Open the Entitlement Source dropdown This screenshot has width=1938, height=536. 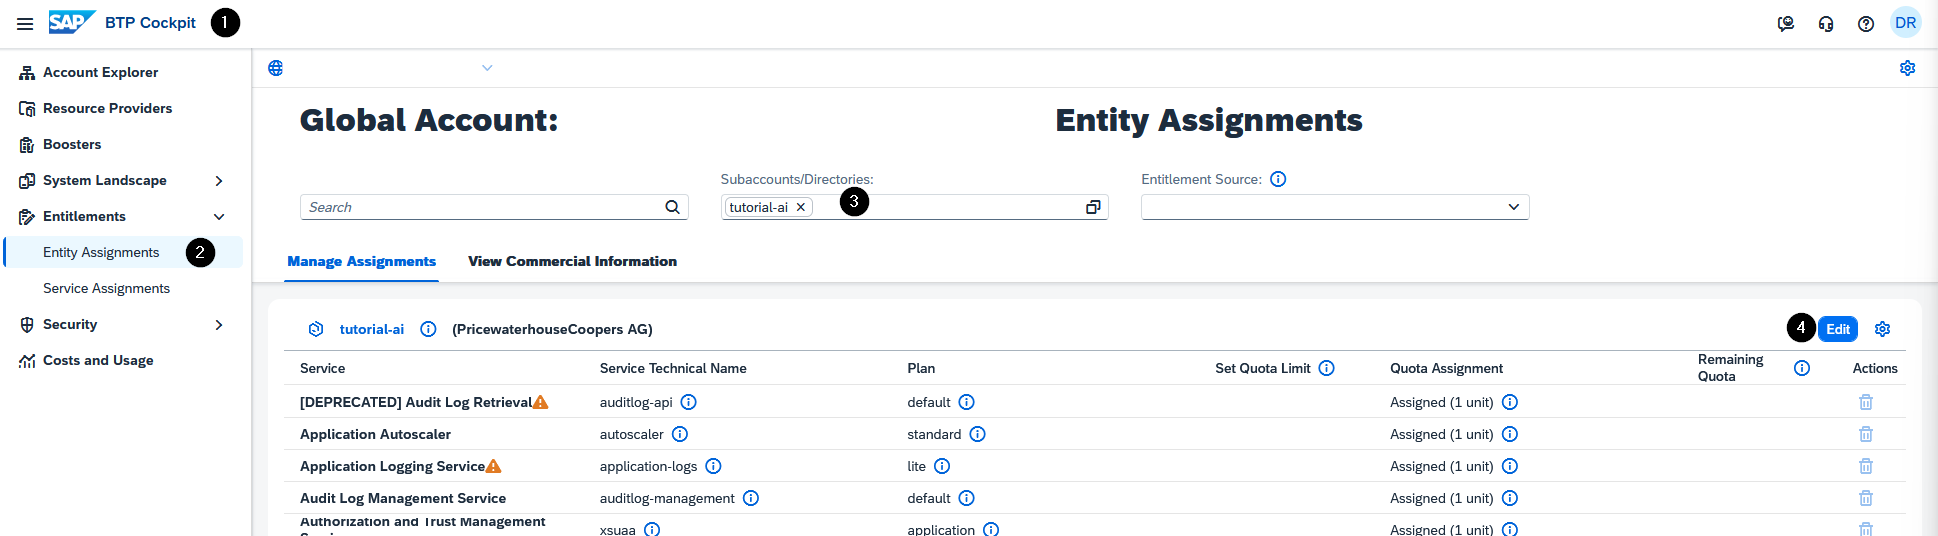(1514, 207)
